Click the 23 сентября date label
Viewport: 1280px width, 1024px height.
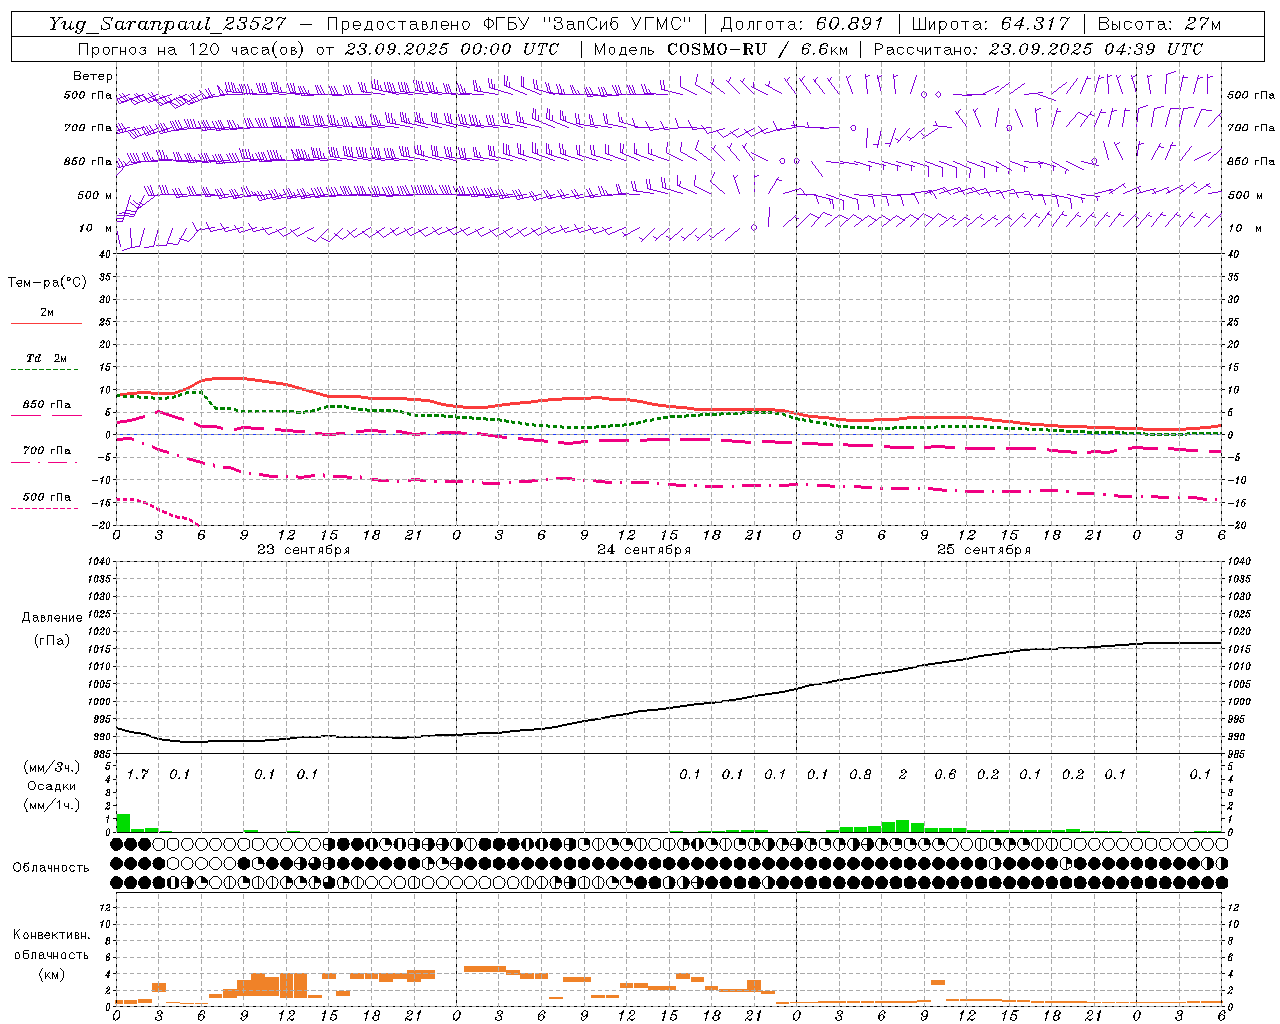coord(303,549)
